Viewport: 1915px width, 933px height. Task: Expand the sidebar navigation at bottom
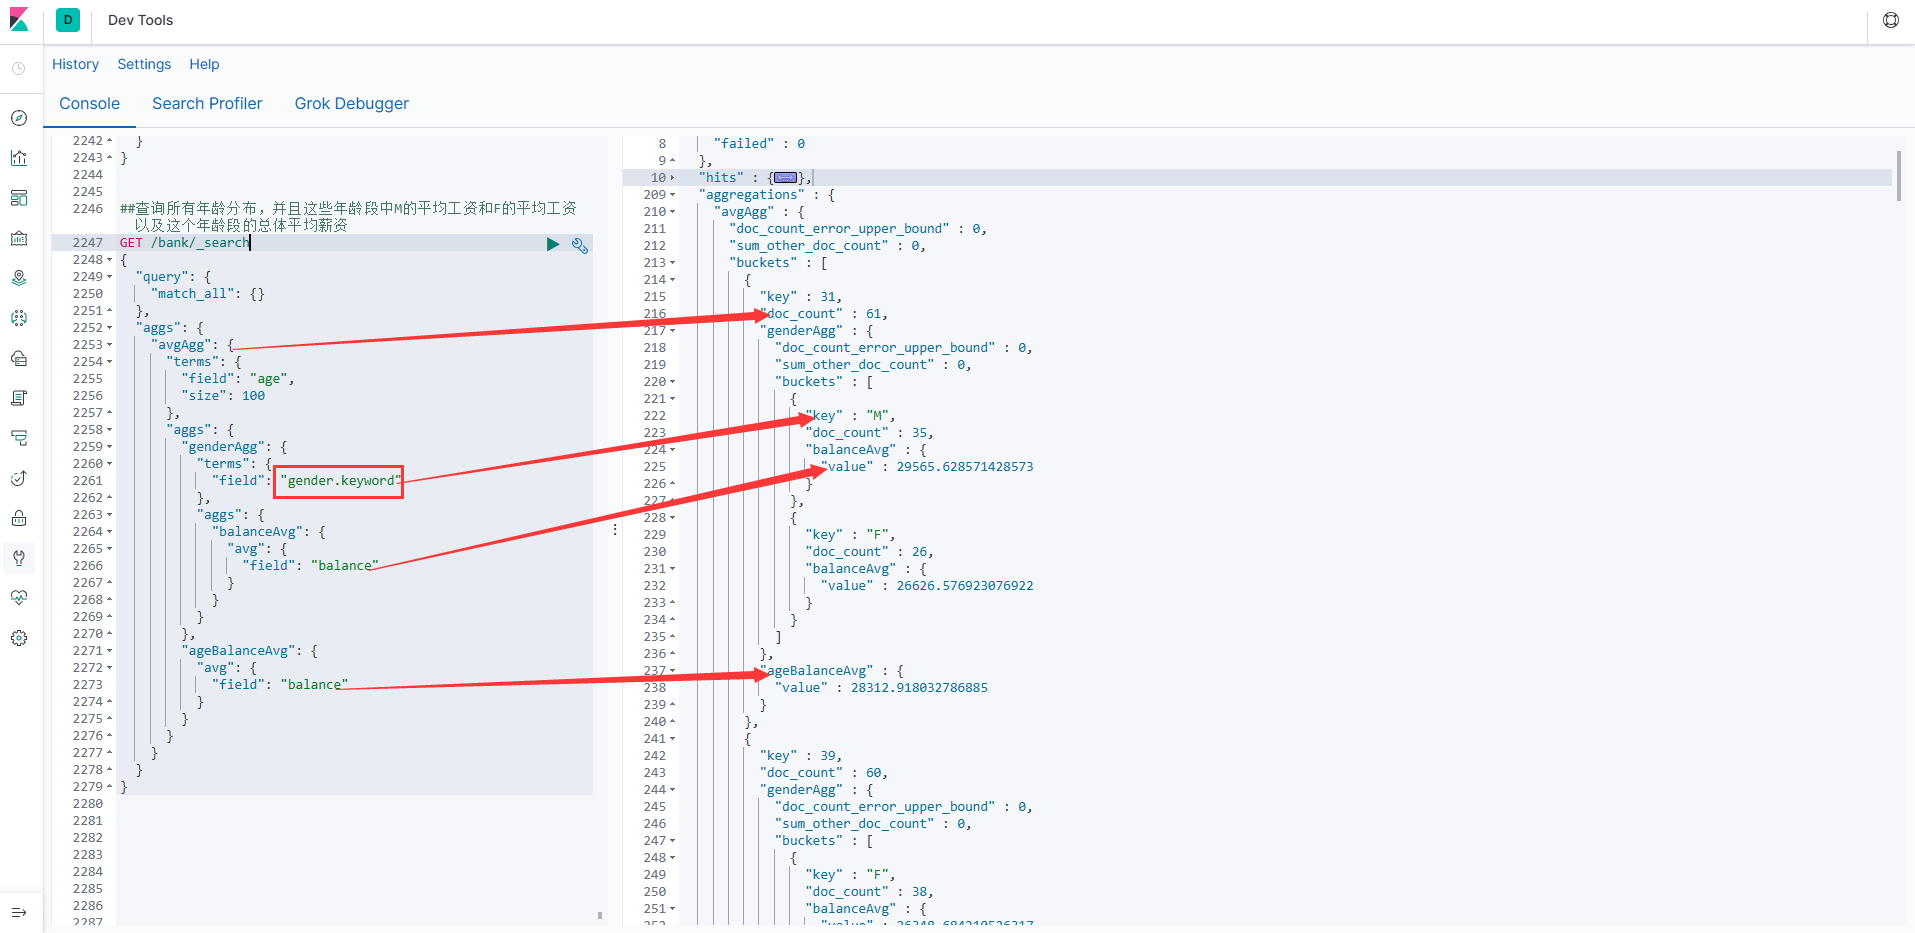coord(19,912)
